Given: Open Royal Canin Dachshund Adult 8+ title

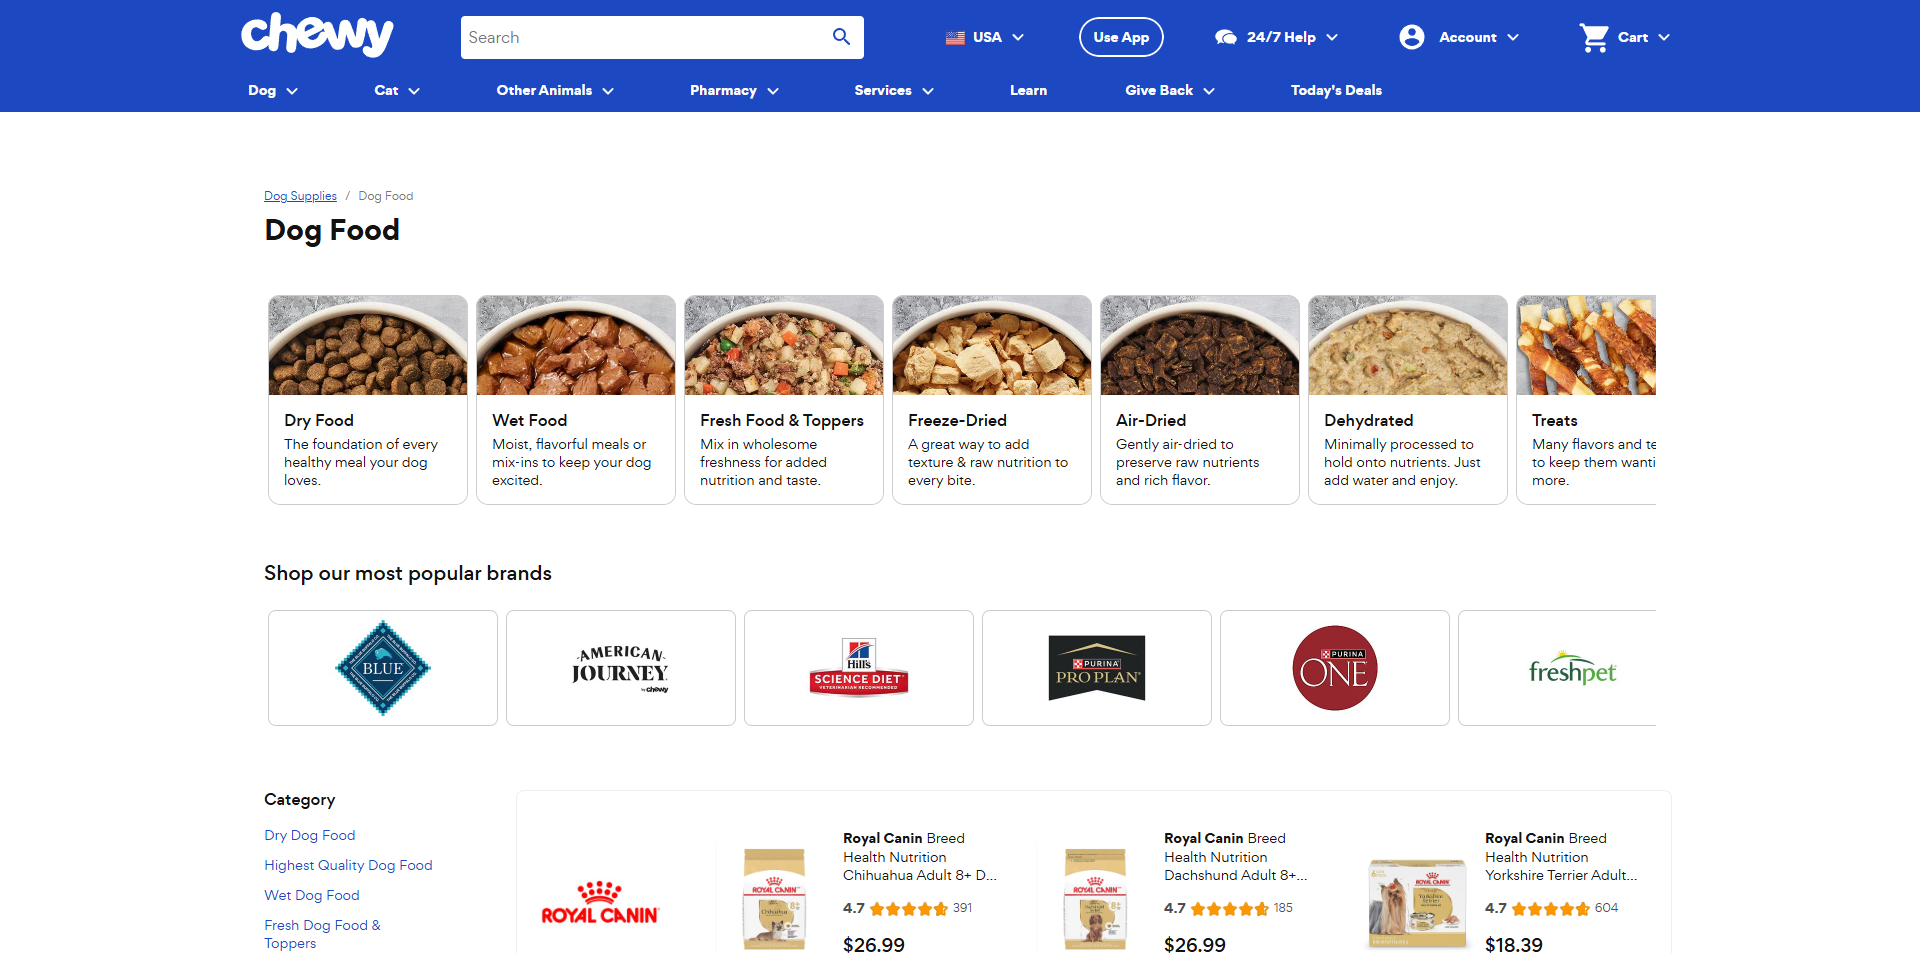Looking at the screenshot, I should pos(1236,857).
